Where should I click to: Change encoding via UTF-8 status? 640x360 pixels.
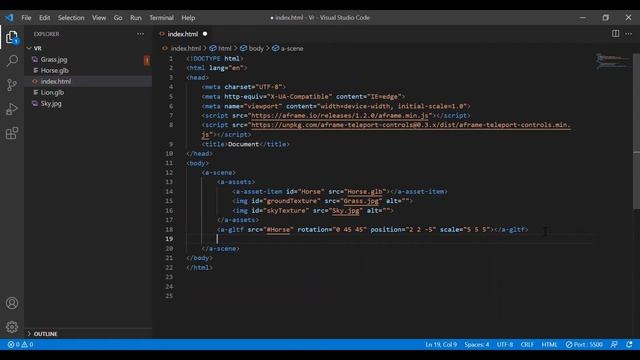(505, 344)
